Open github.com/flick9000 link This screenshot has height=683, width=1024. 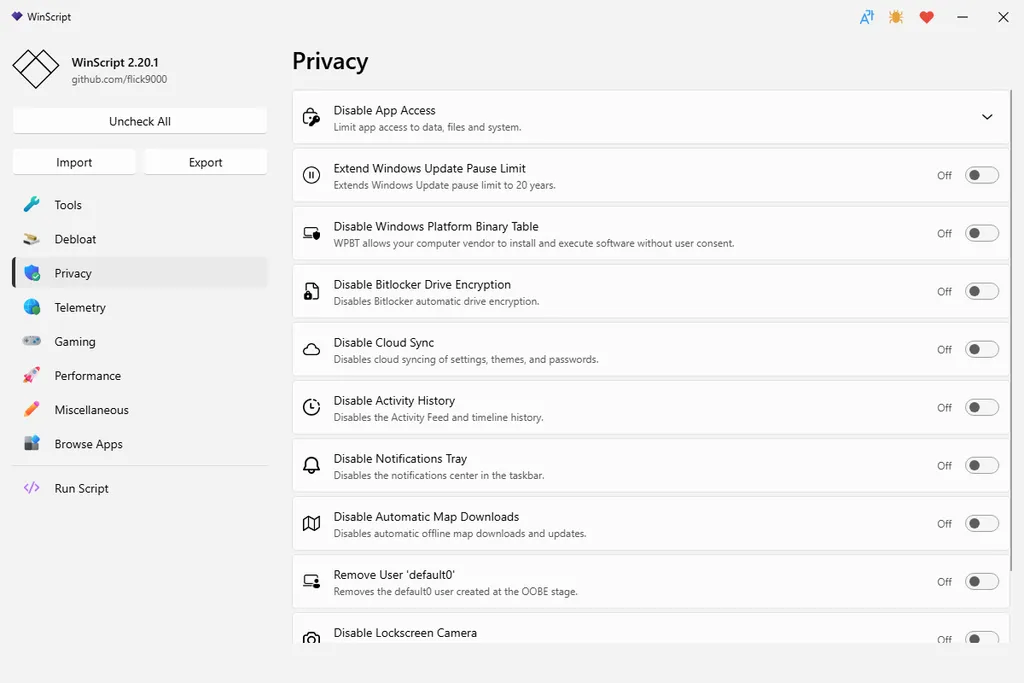[x=120, y=79]
